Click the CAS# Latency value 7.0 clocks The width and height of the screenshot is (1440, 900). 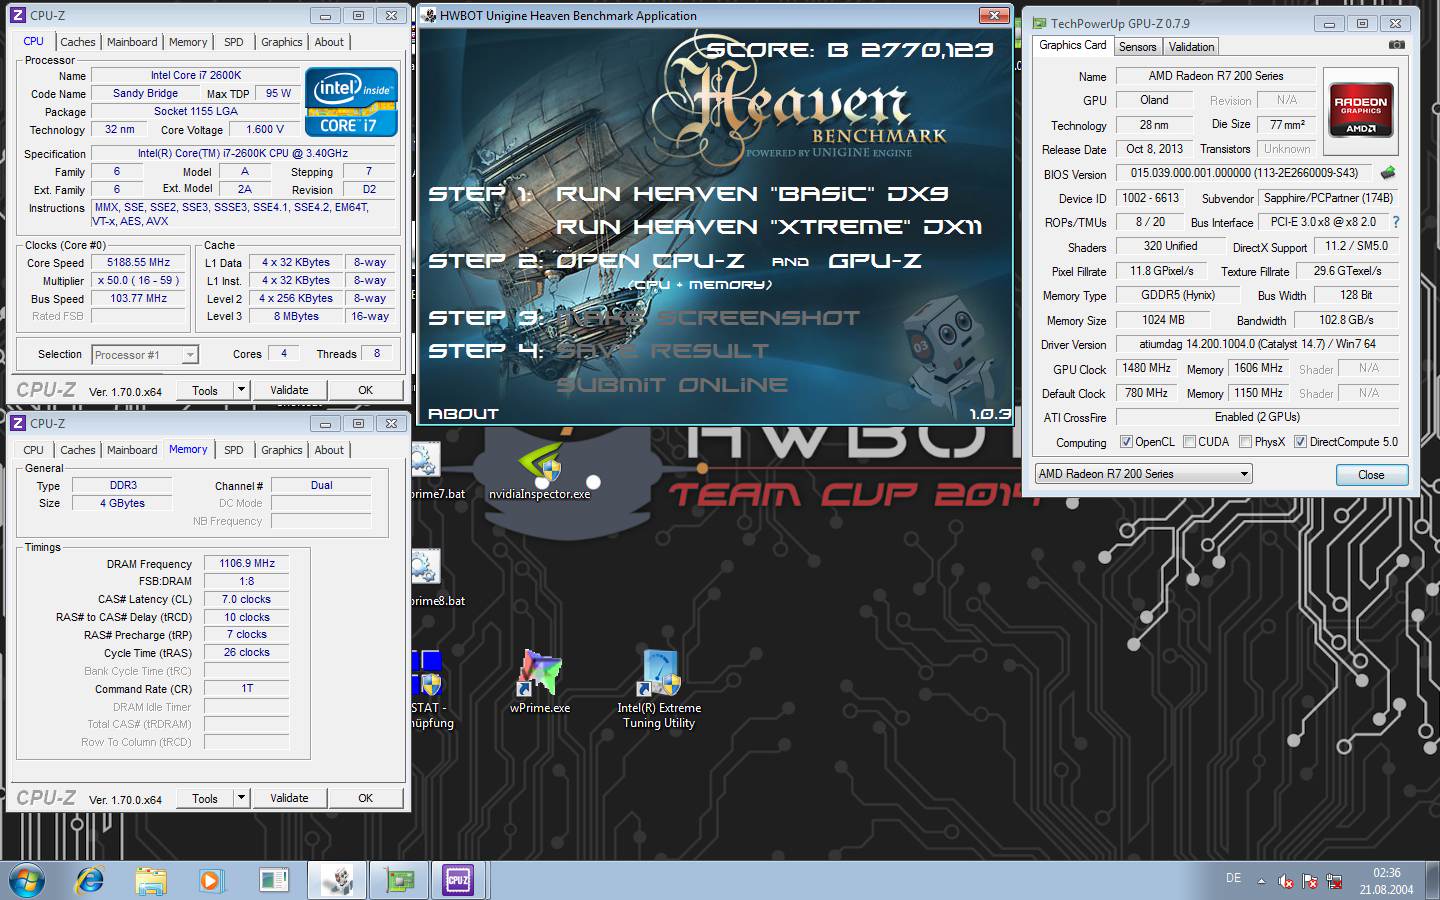tap(247, 599)
